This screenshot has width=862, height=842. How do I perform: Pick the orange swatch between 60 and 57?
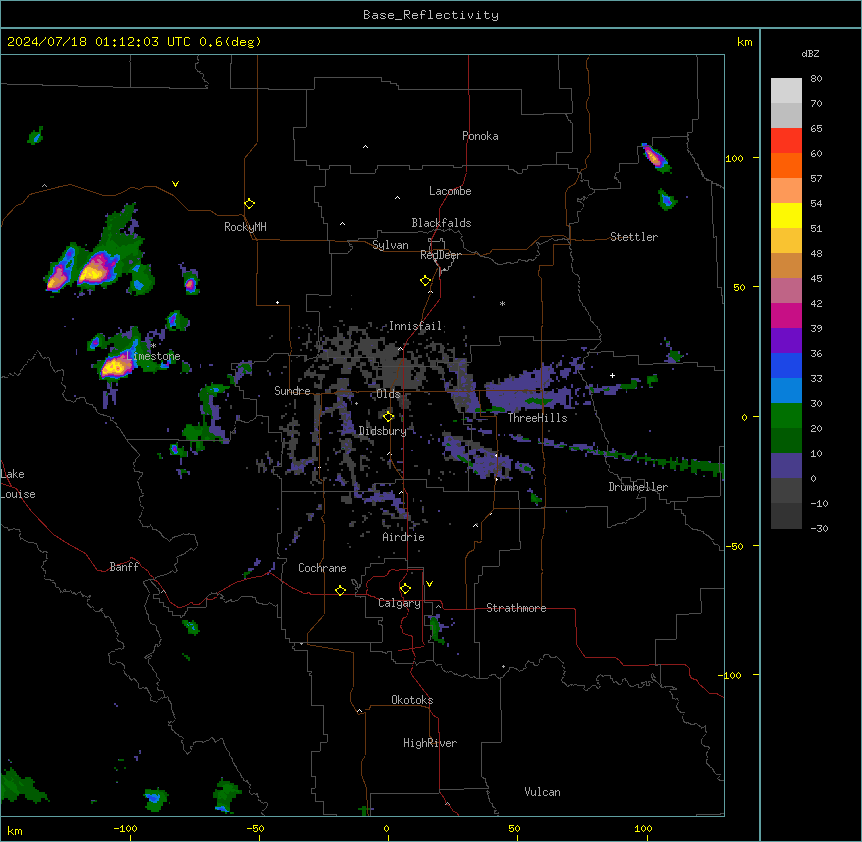786,165
